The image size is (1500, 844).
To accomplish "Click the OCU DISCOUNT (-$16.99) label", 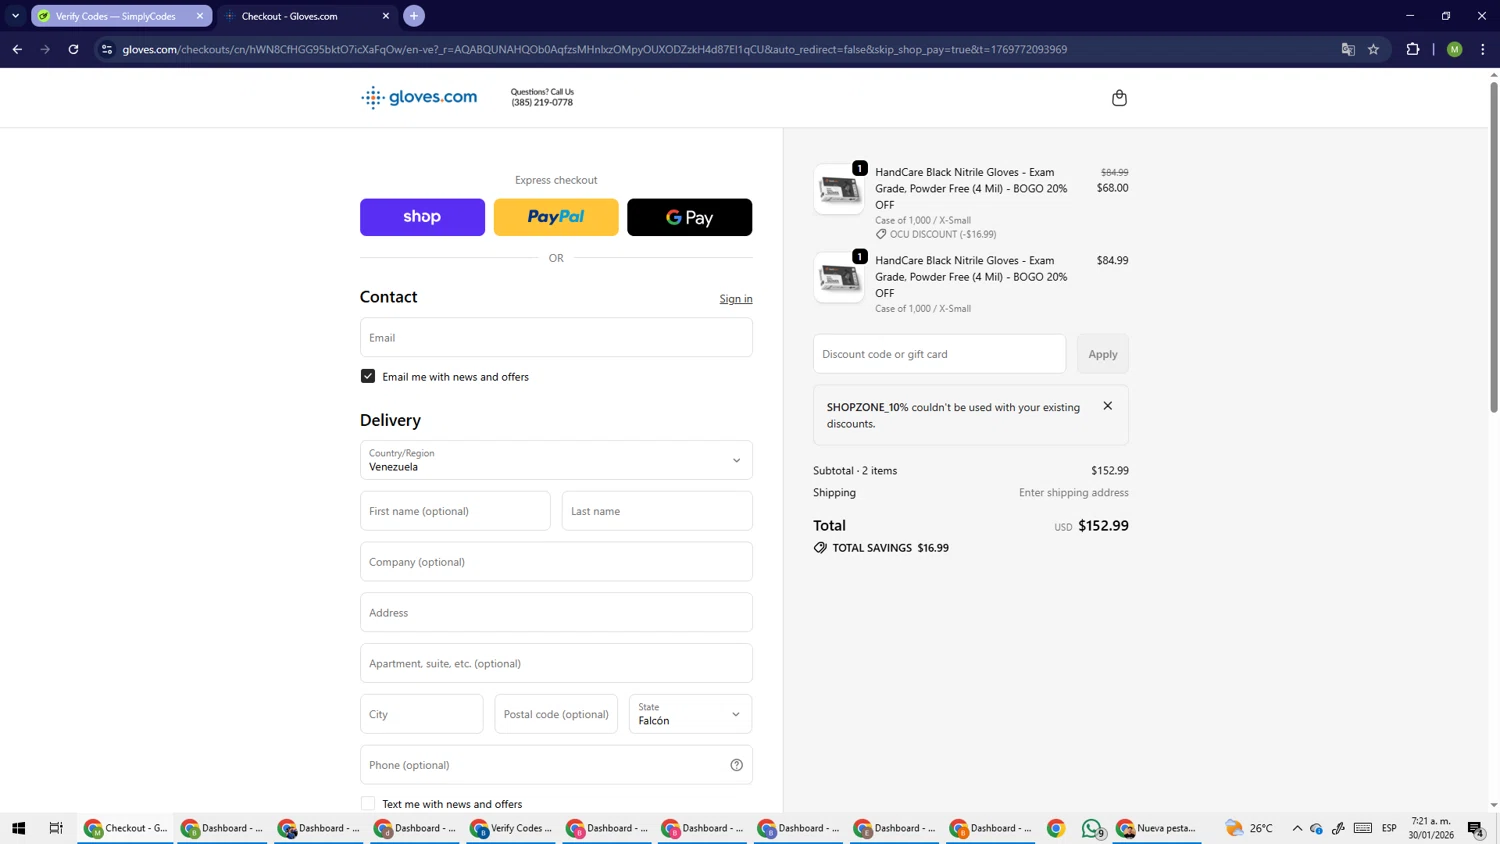I will [x=943, y=234].
